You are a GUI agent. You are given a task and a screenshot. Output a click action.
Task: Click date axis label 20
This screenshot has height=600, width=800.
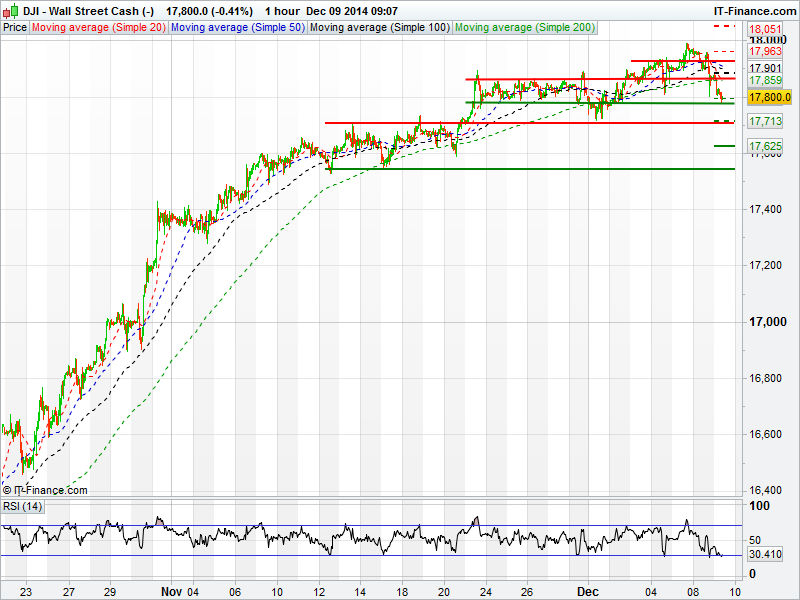(443, 592)
